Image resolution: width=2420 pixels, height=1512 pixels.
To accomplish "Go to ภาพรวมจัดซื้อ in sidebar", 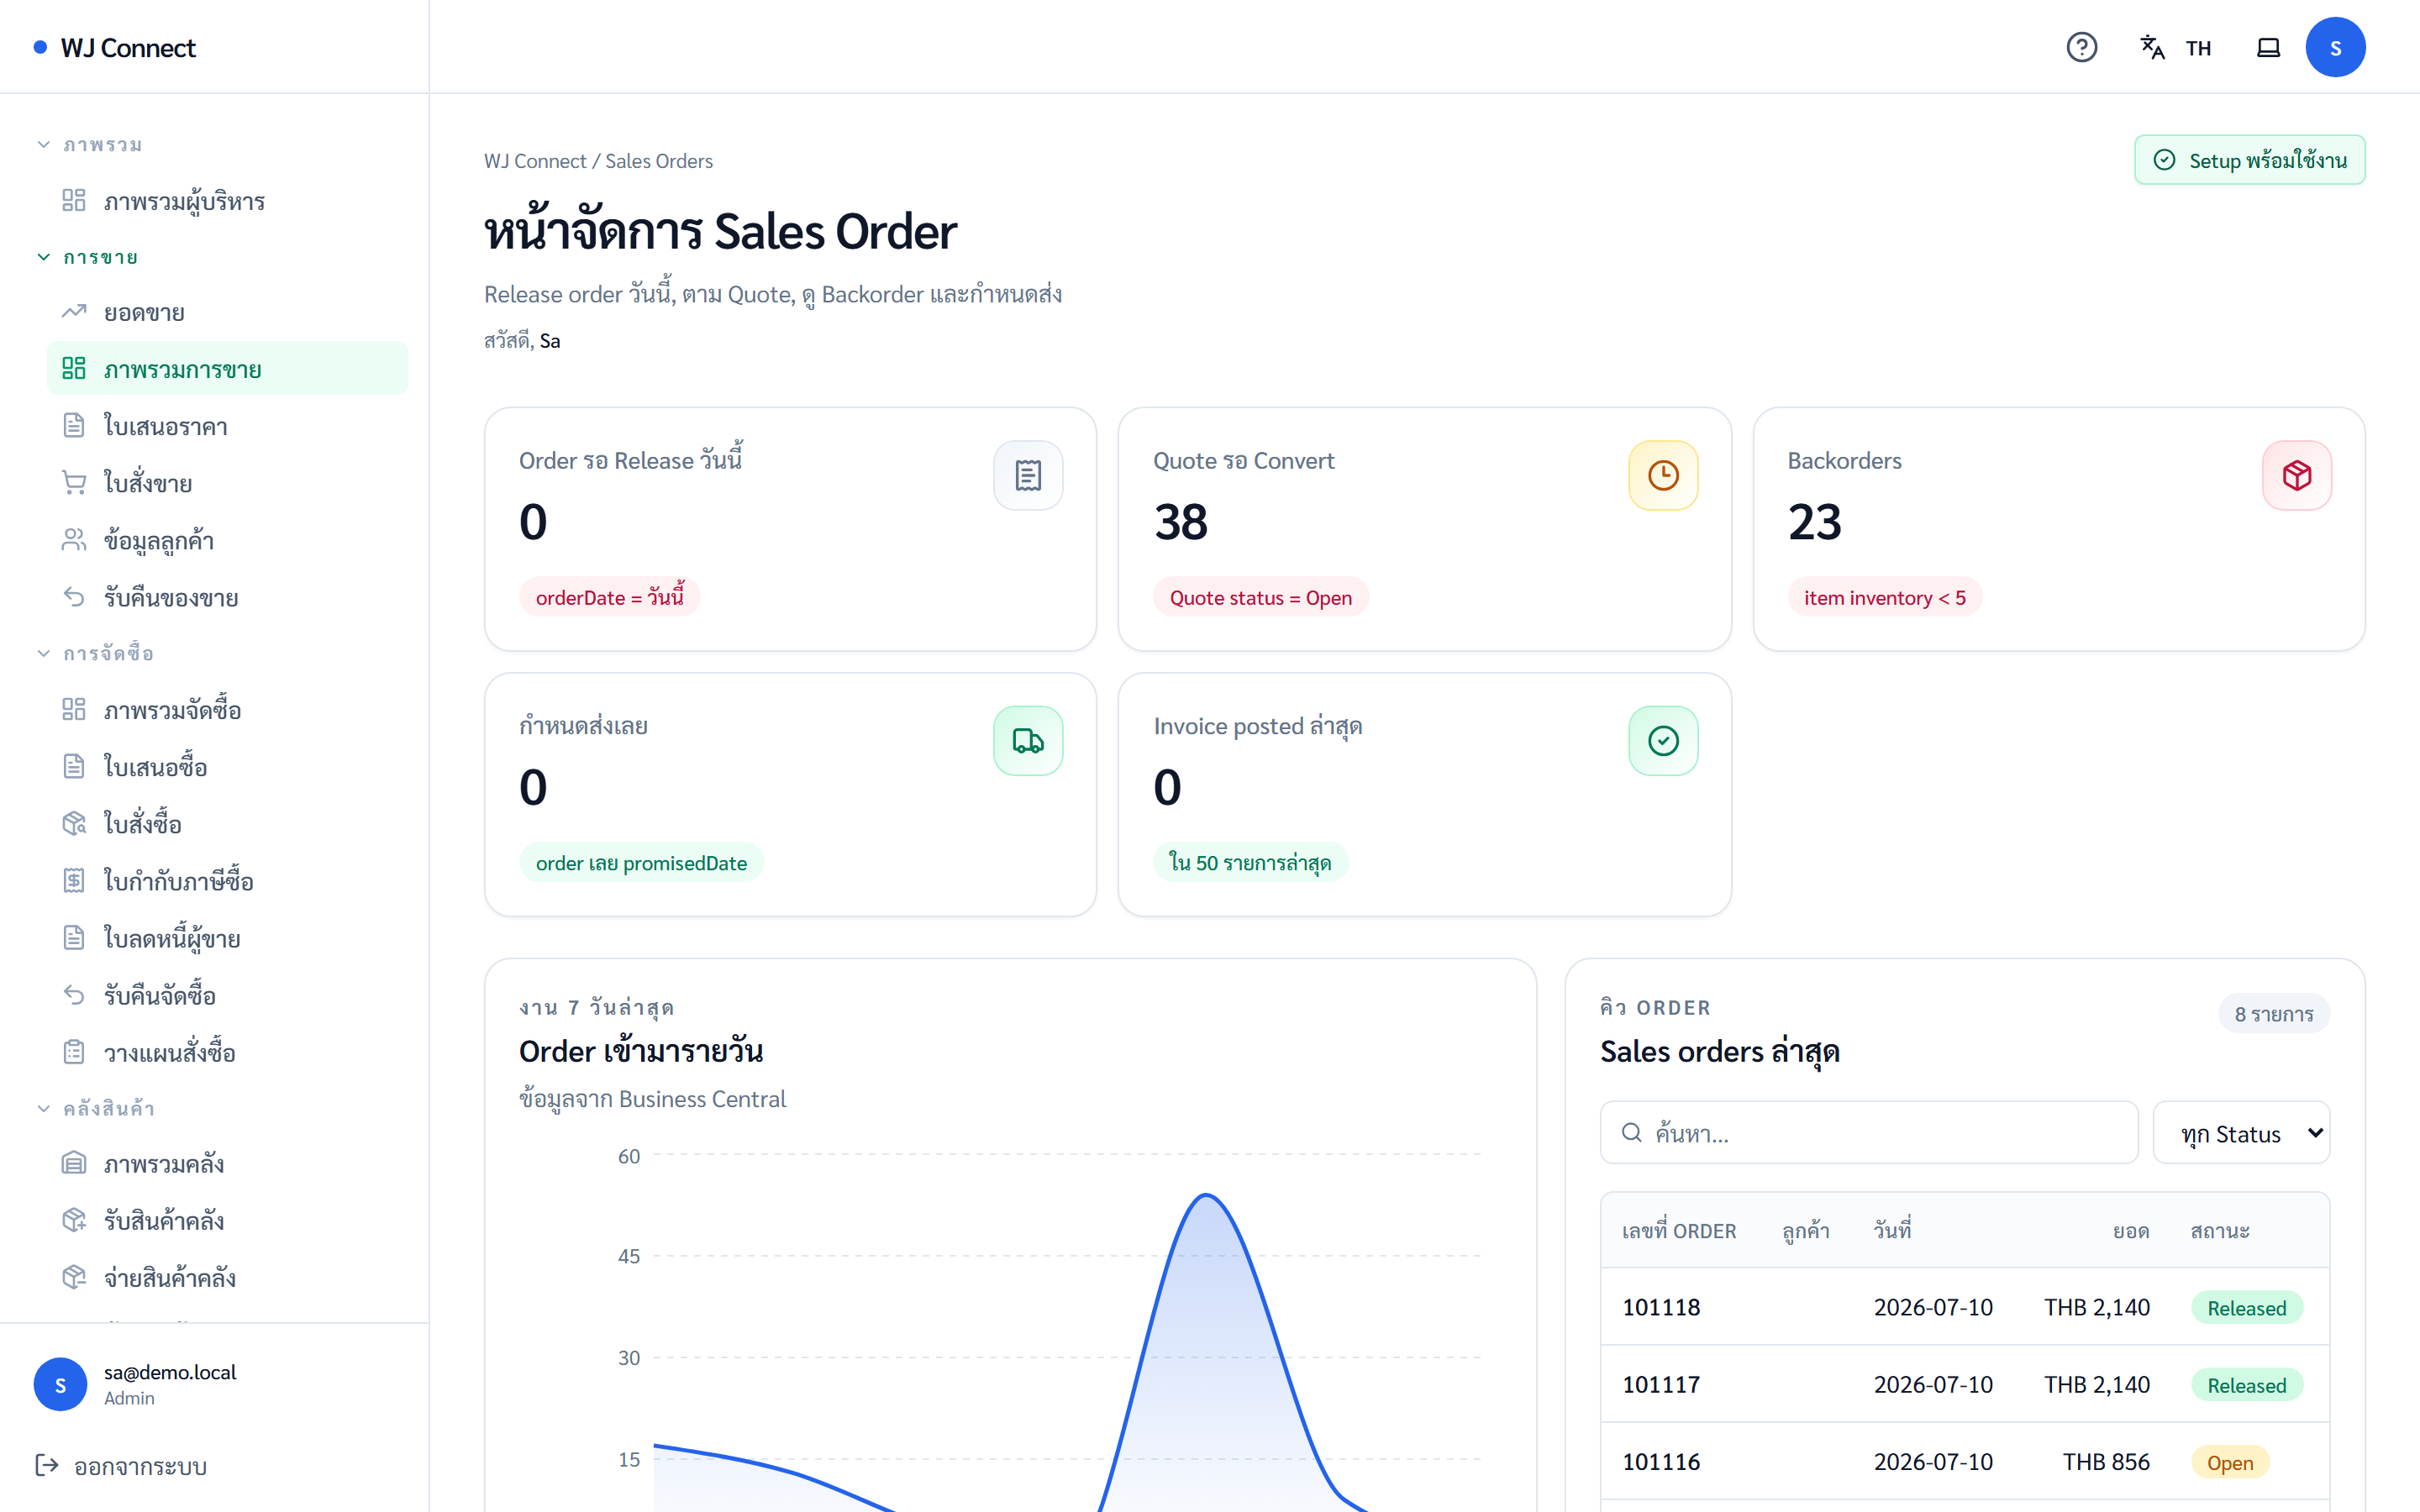I will (x=227, y=710).
